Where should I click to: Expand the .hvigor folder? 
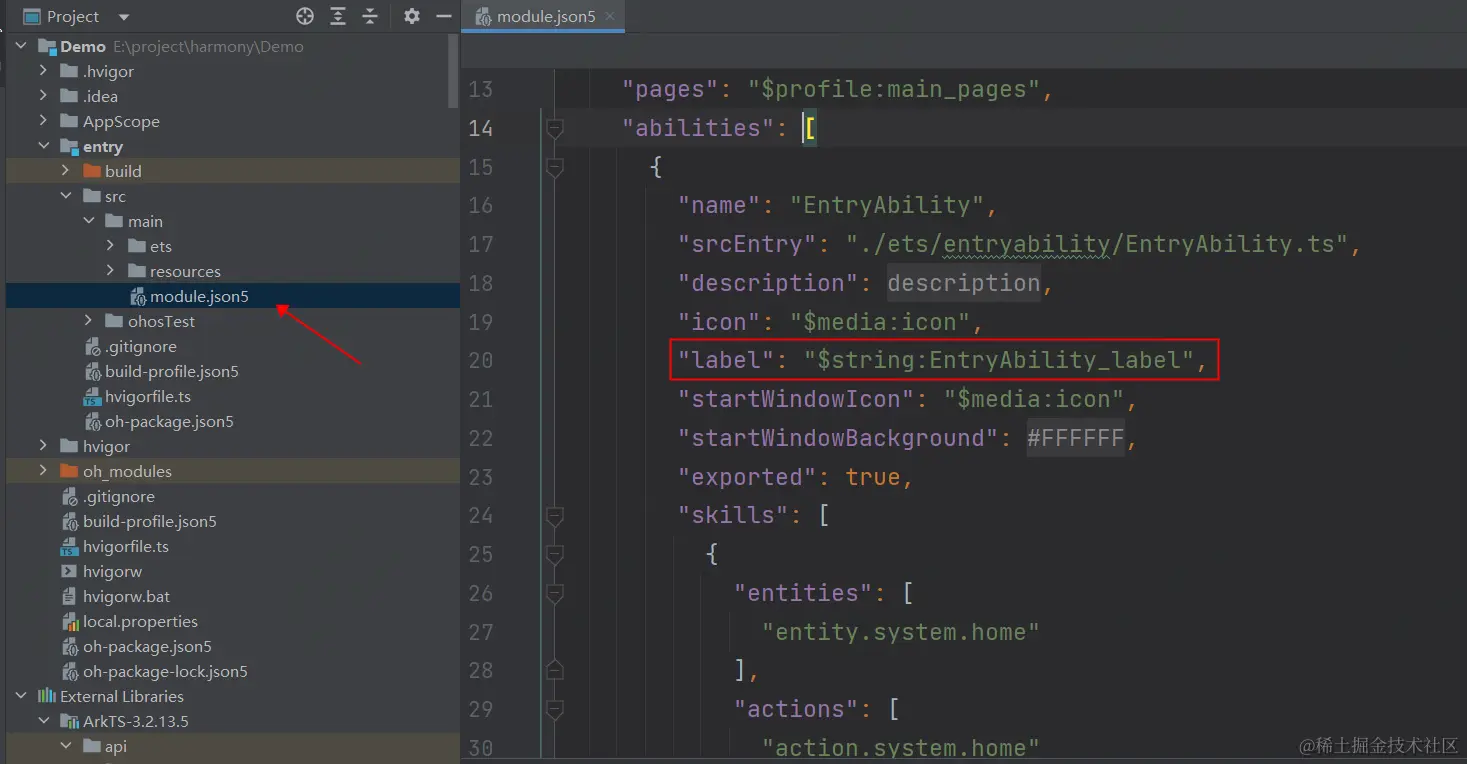43,71
